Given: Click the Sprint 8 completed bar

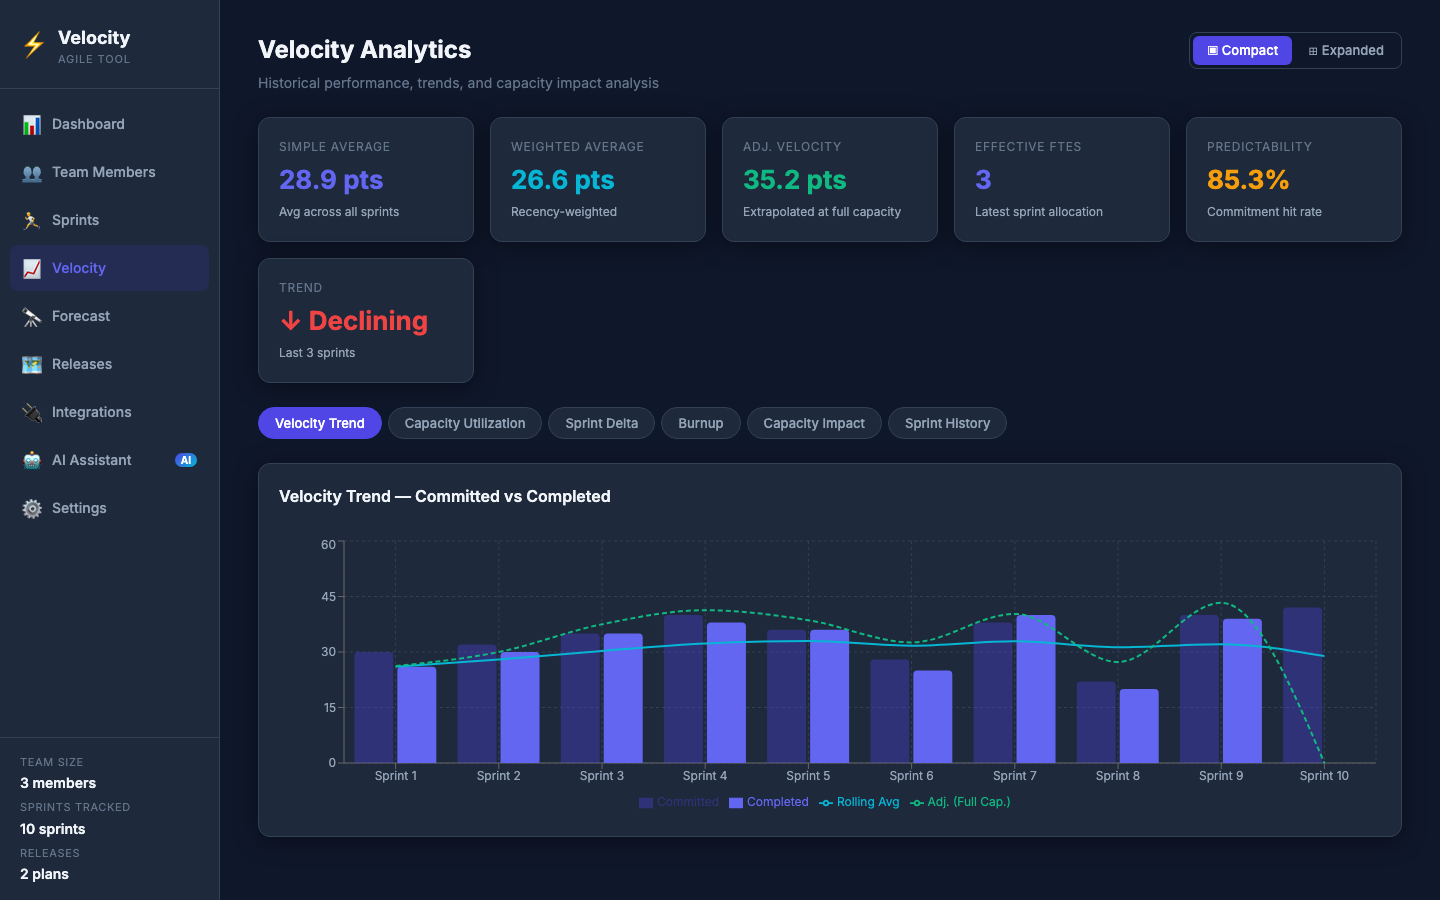Looking at the screenshot, I should pos(1139,726).
